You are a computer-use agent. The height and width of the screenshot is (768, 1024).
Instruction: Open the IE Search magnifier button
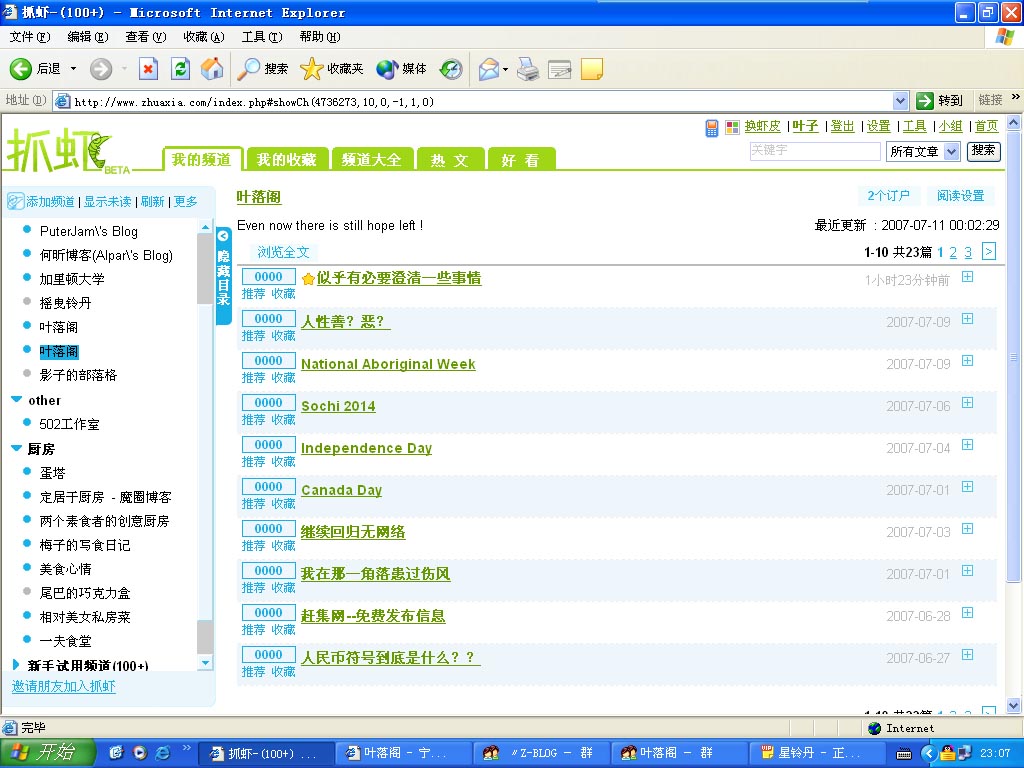tap(263, 69)
